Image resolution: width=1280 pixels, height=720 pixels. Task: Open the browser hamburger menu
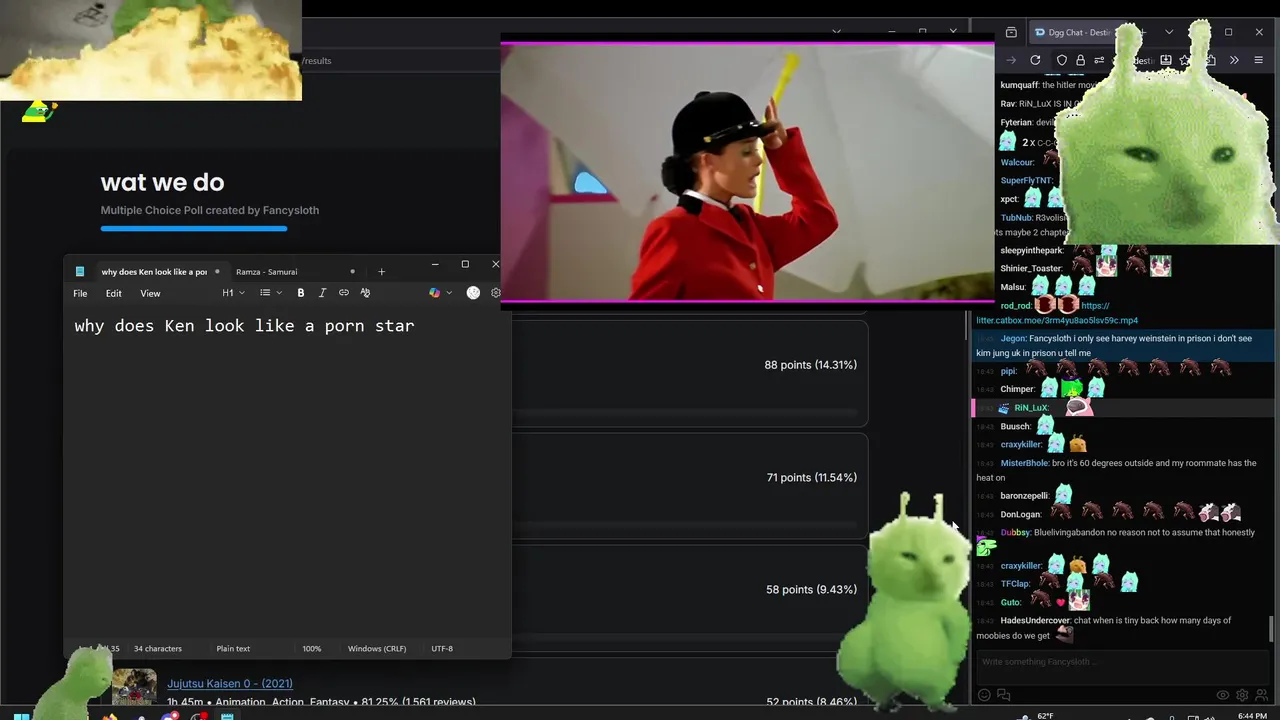(1260, 60)
